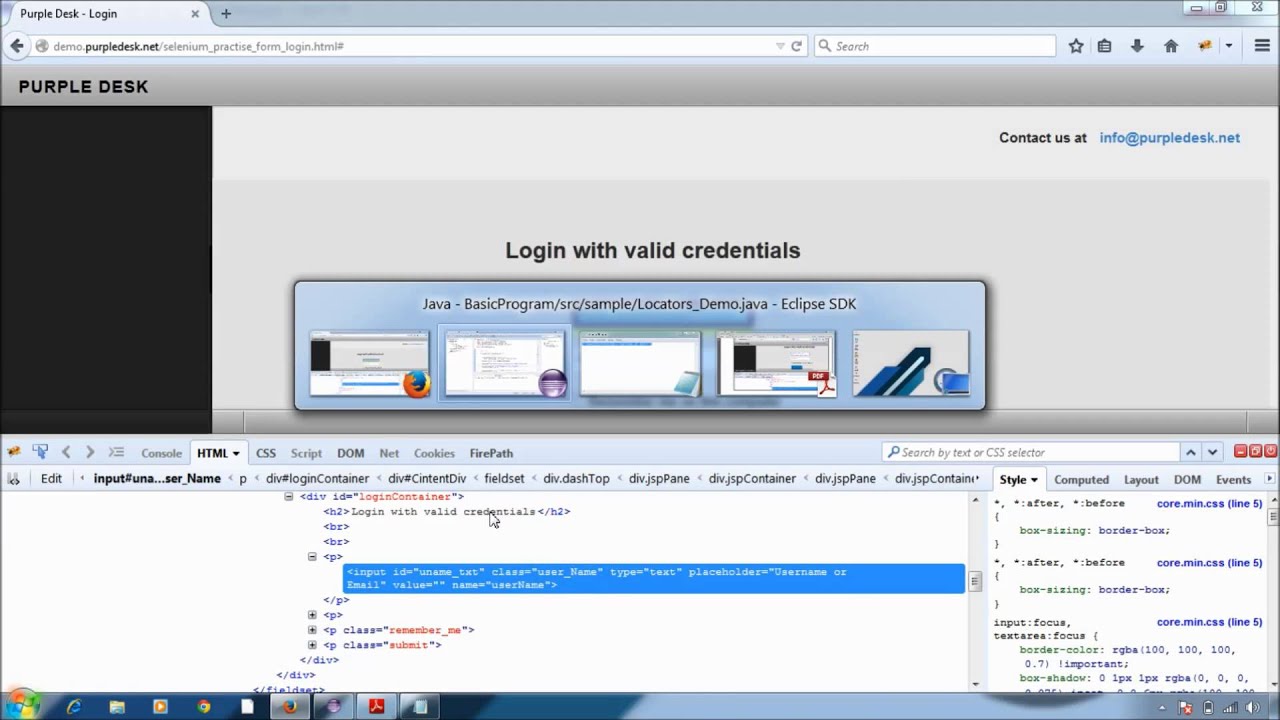Open the FirePath tab

pos(491,454)
